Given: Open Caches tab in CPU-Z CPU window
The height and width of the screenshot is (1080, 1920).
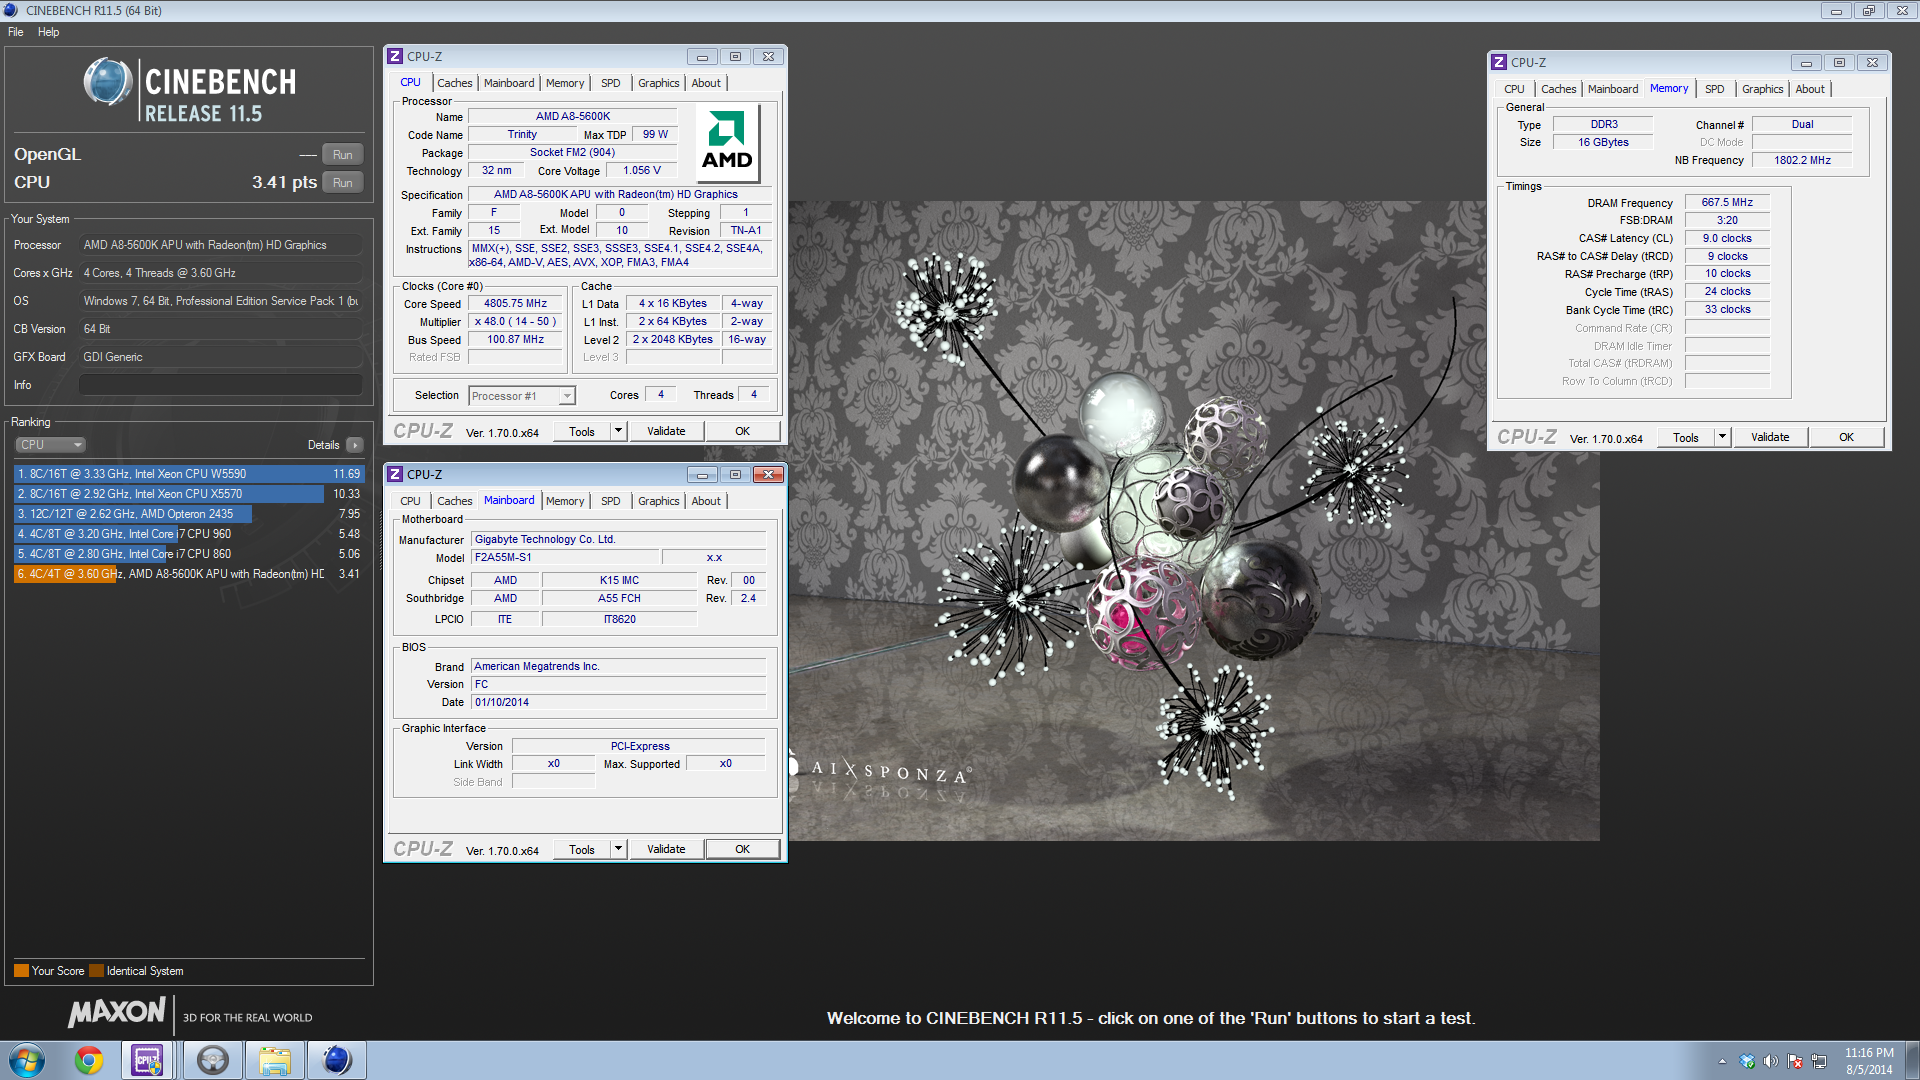Looking at the screenshot, I should (455, 84).
